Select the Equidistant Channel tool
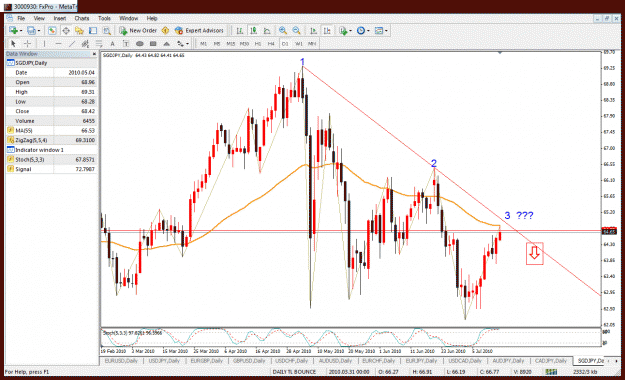This screenshot has width=625, height=380. (x=85, y=43)
